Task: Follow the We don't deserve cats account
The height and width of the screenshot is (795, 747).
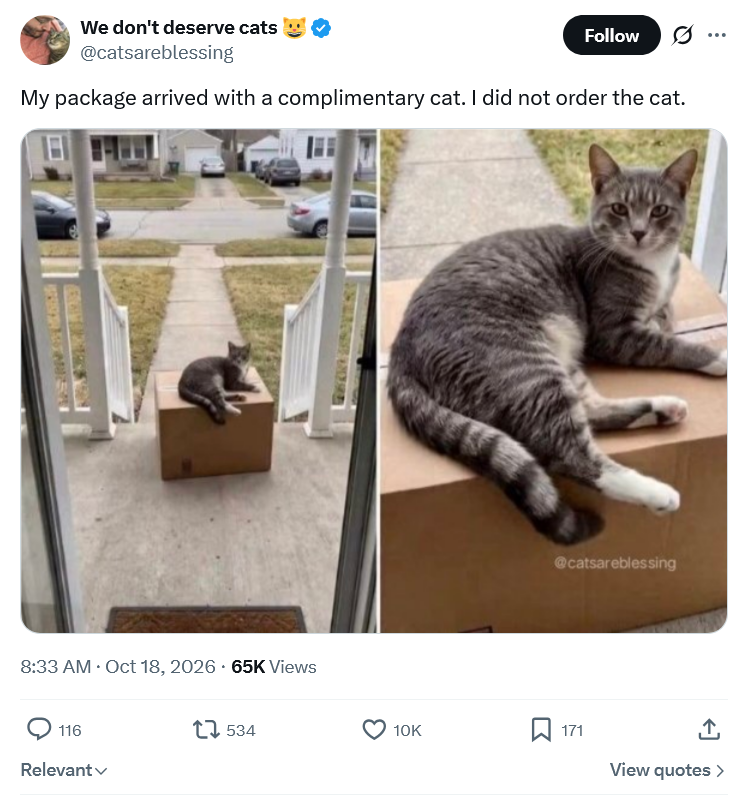Action: click(612, 35)
